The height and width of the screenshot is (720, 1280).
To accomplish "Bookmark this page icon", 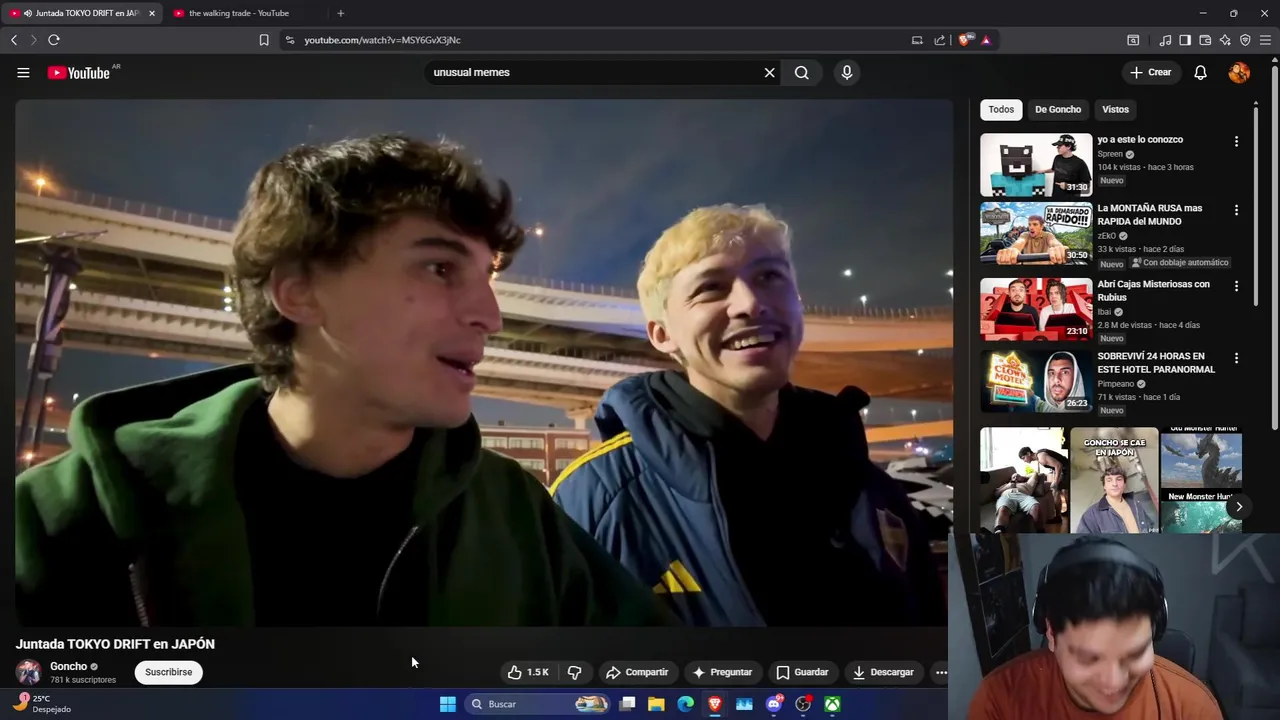I will (264, 40).
